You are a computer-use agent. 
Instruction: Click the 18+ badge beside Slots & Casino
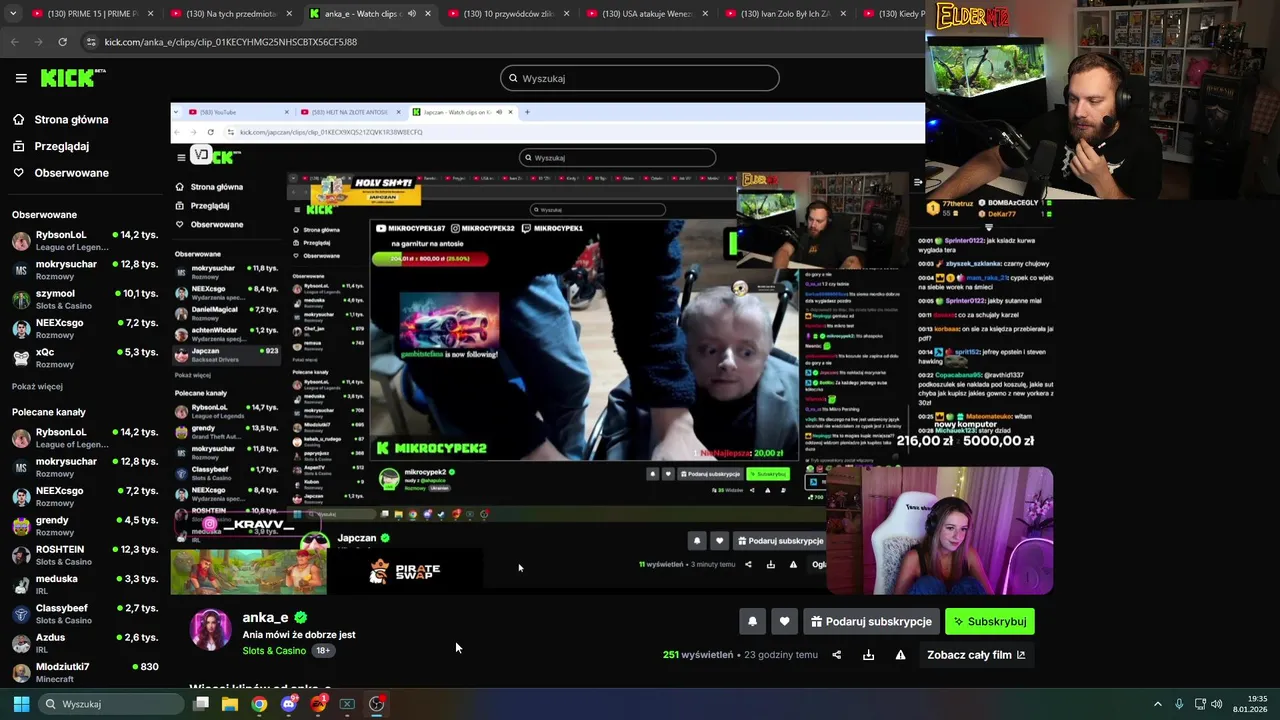point(323,651)
